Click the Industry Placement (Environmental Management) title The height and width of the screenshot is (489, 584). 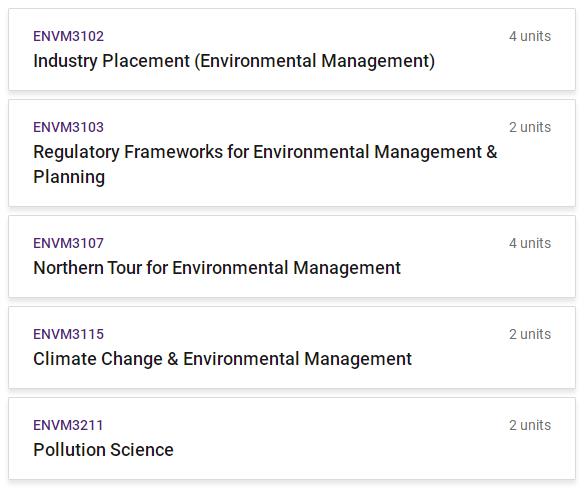(234, 61)
